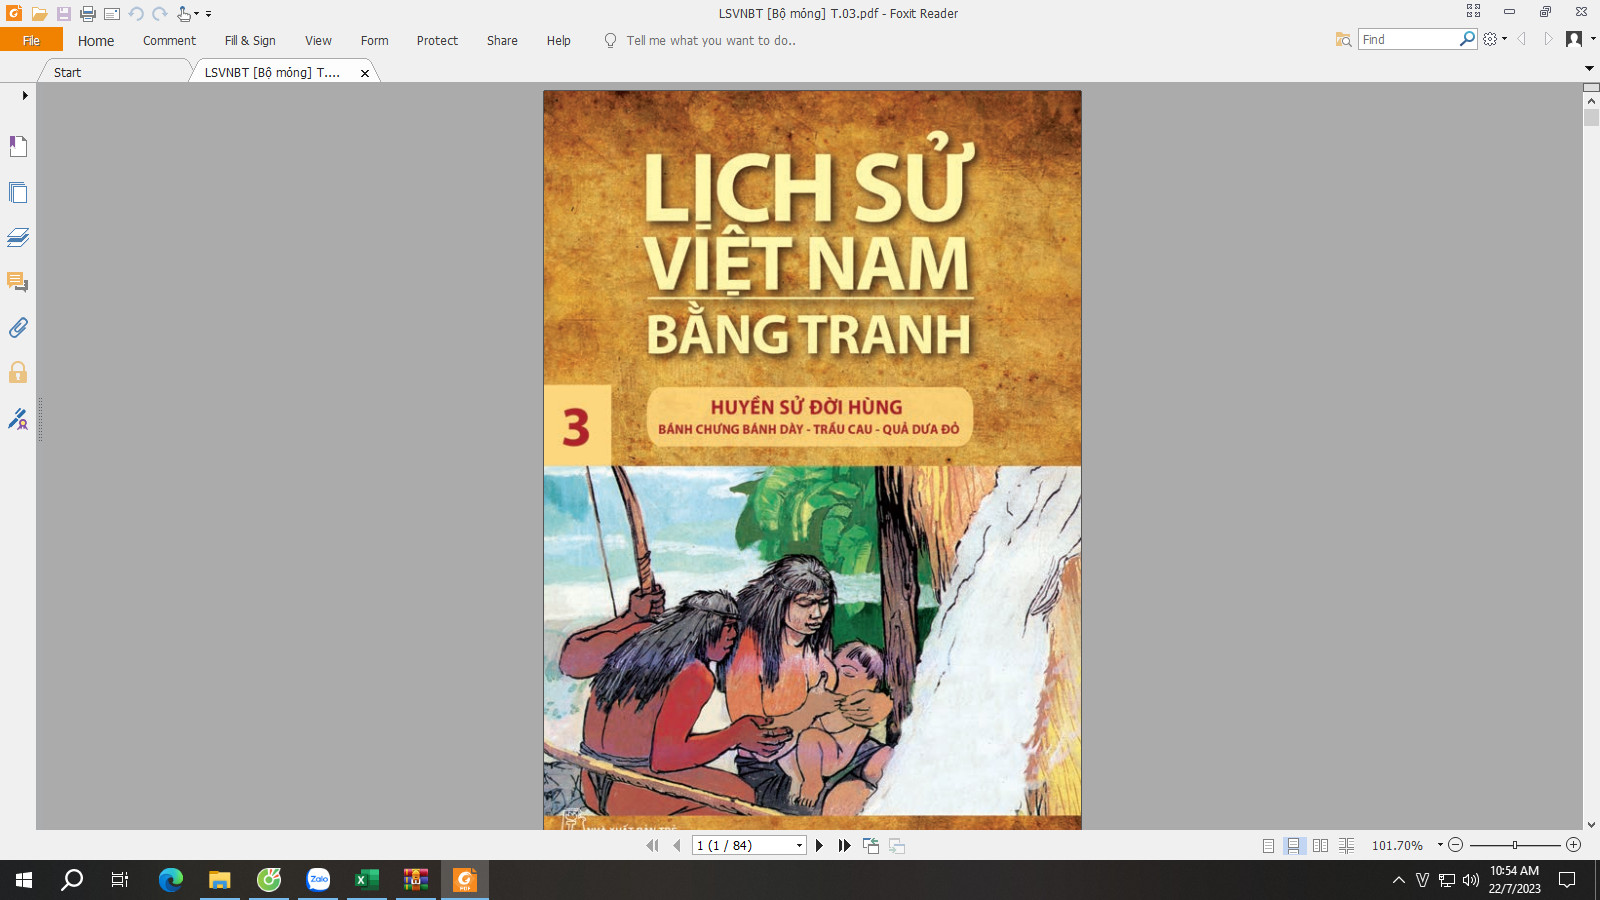Show the Attachments paperclip panel
The height and width of the screenshot is (900, 1600).
pyautogui.click(x=18, y=328)
